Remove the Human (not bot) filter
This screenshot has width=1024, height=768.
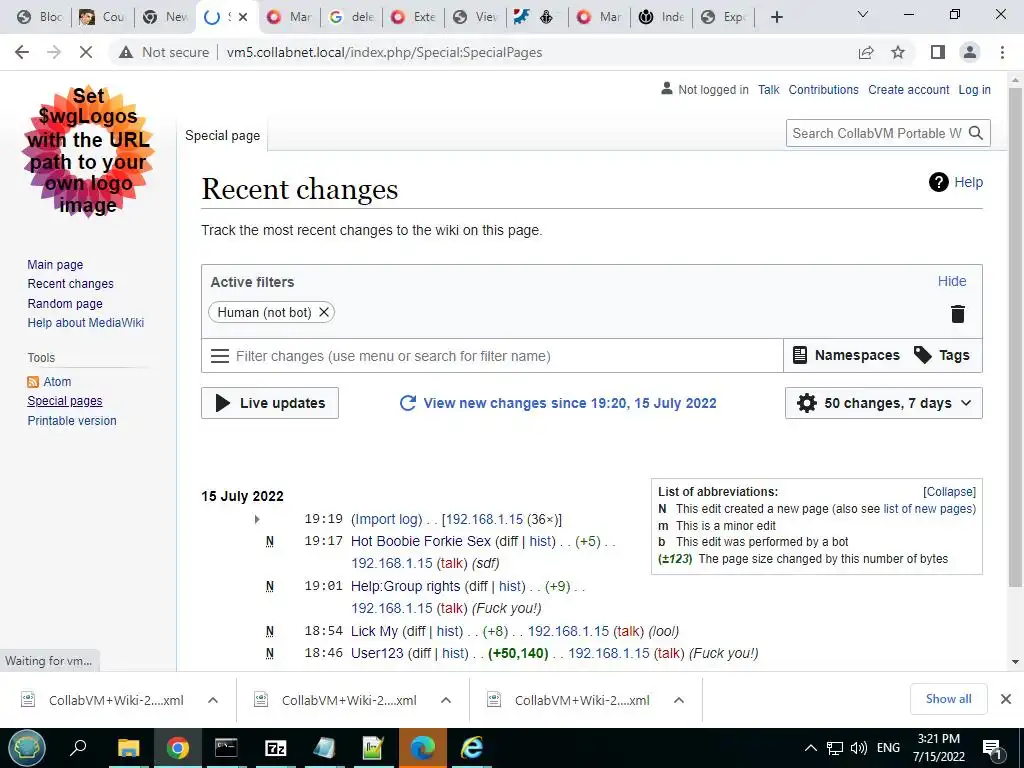[x=323, y=312]
